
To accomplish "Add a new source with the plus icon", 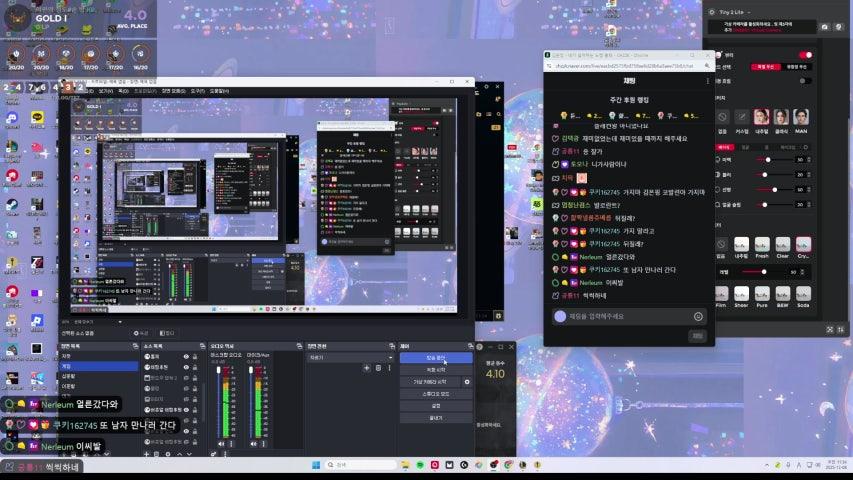I will coord(146,454).
